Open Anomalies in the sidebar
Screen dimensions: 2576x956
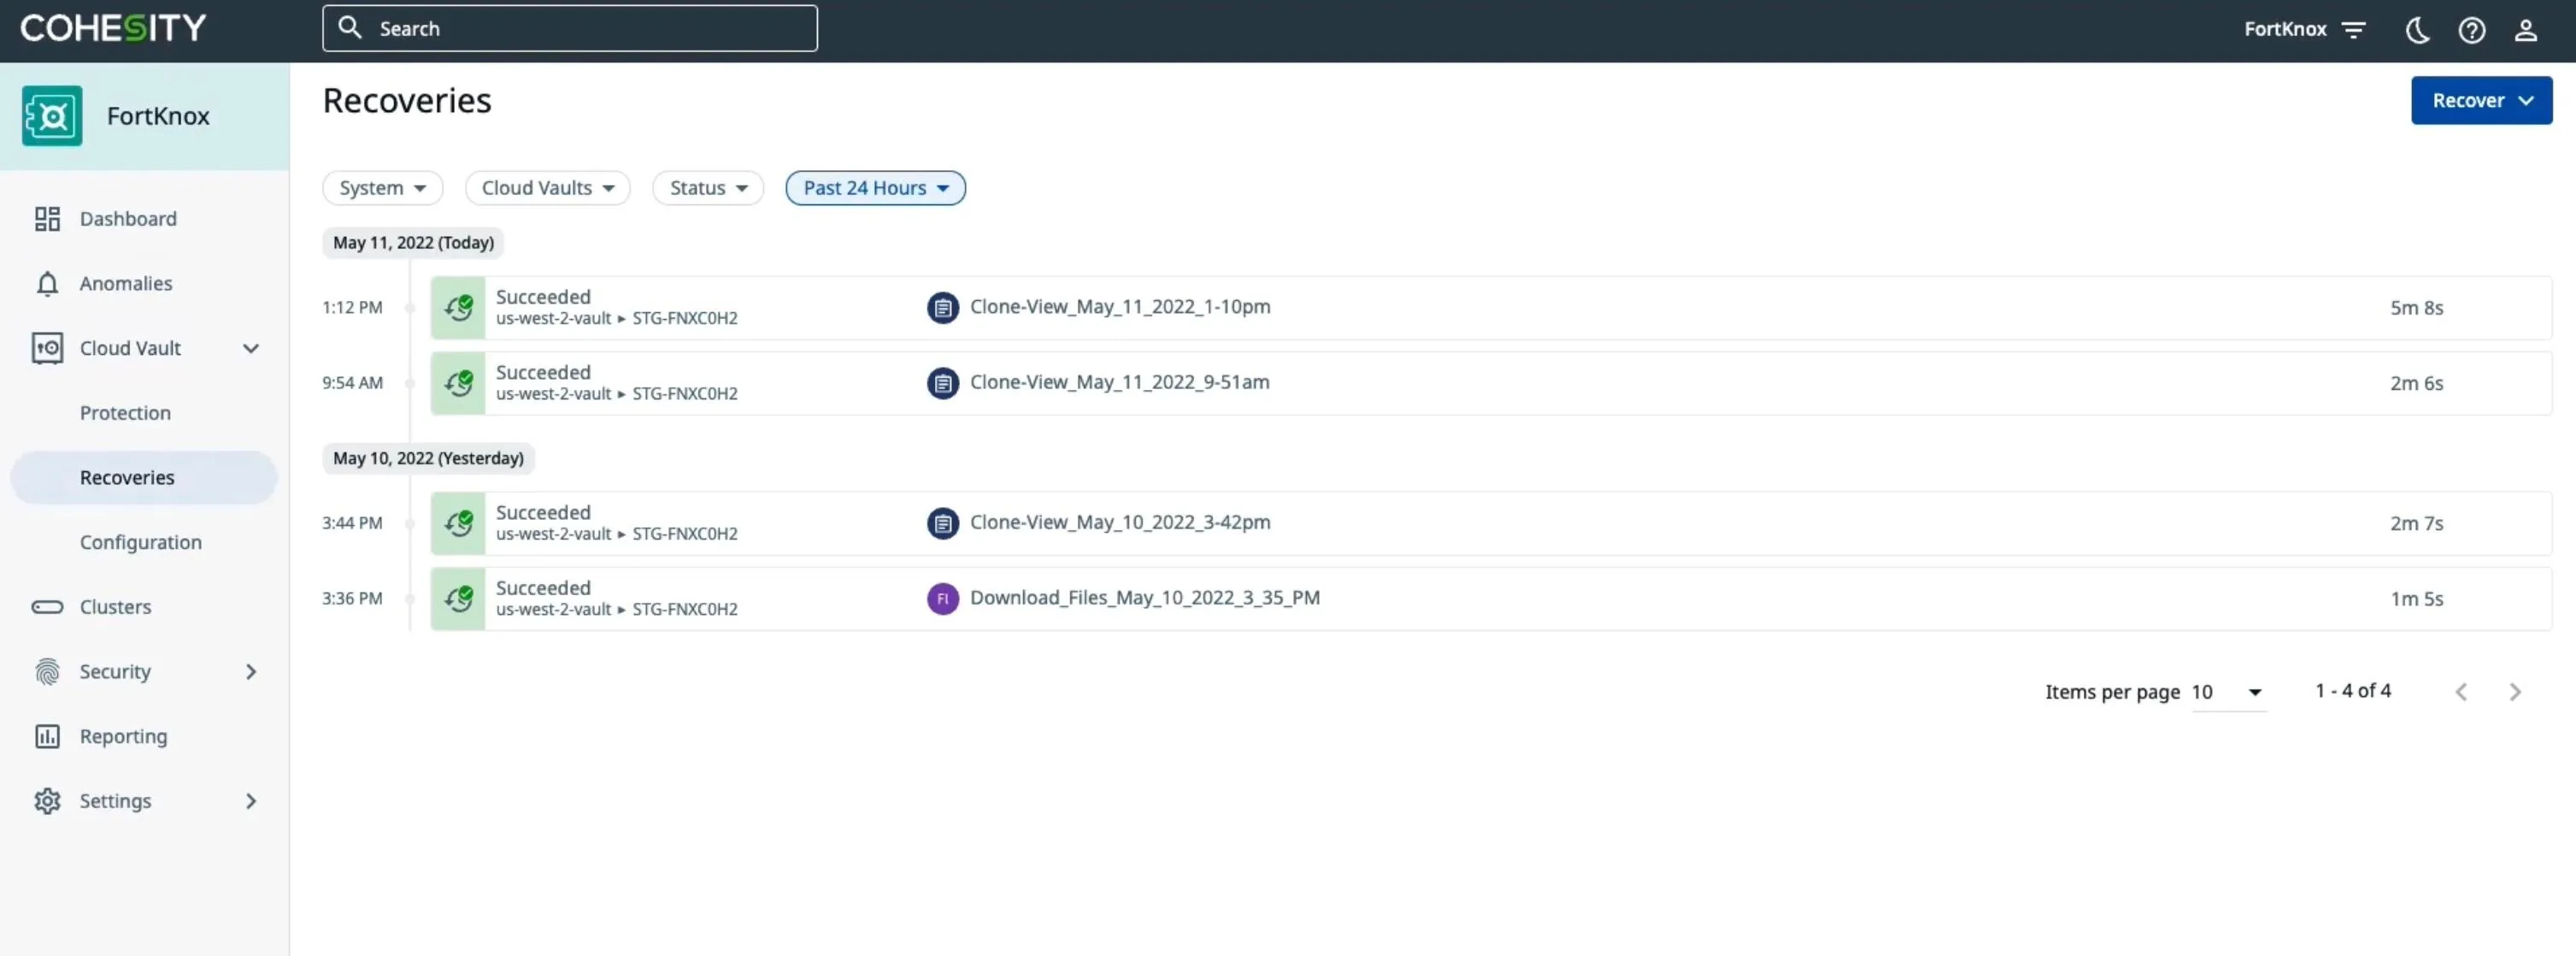(x=126, y=284)
